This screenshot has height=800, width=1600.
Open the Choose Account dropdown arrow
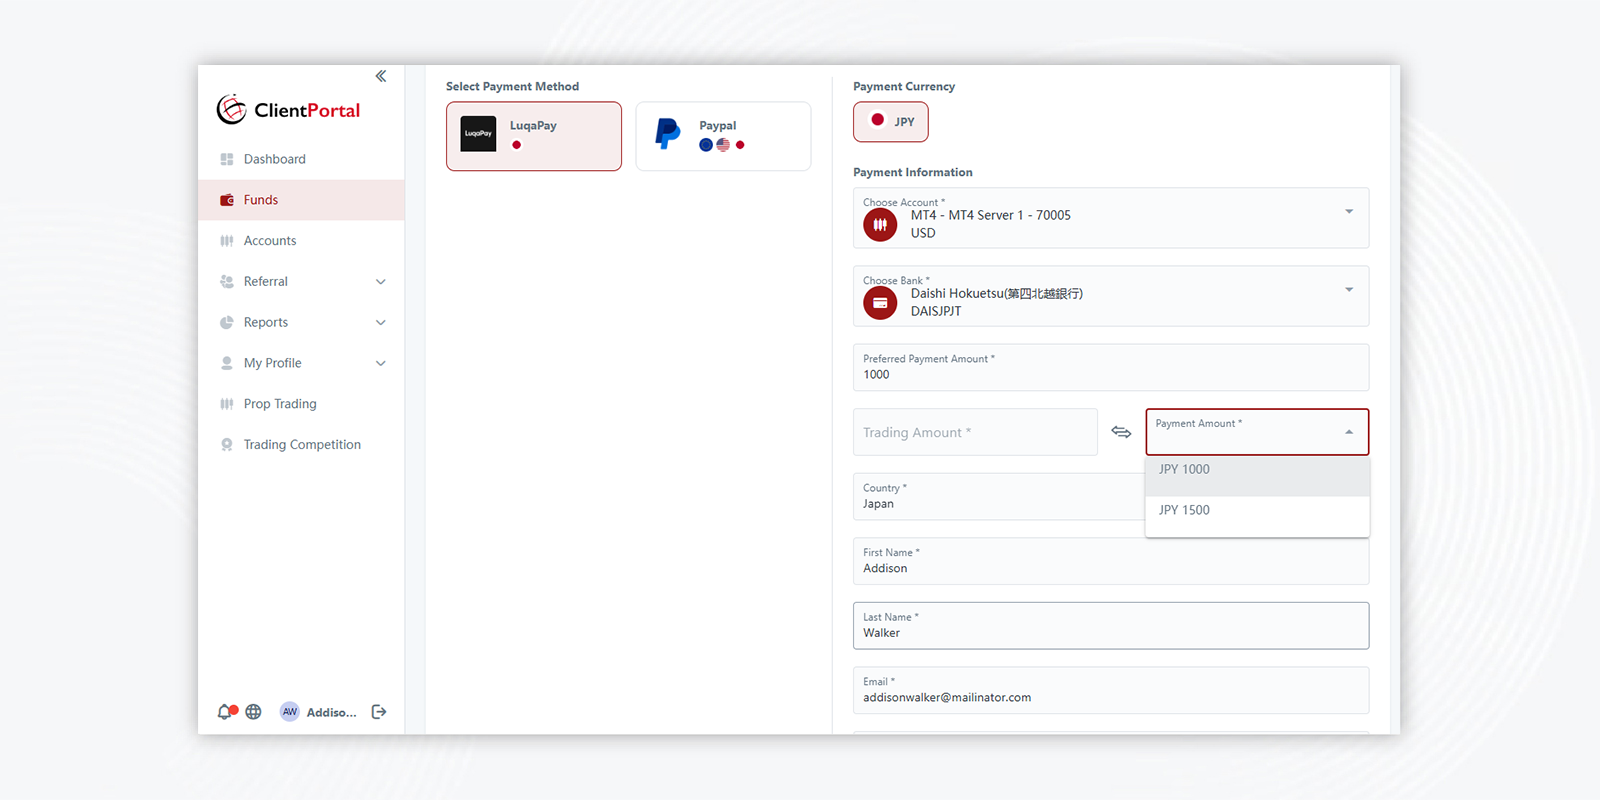tap(1349, 212)
